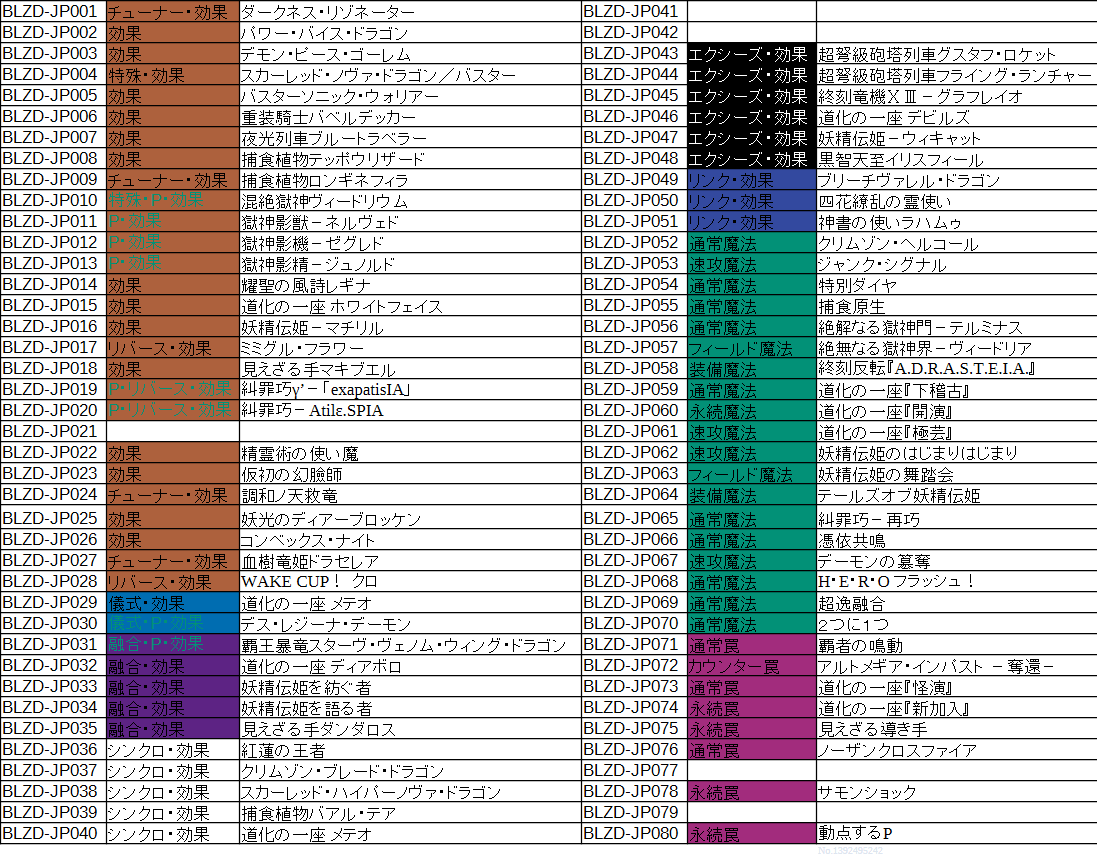
Task: Click cell BLZD-JP040
Action: [52, 834]
